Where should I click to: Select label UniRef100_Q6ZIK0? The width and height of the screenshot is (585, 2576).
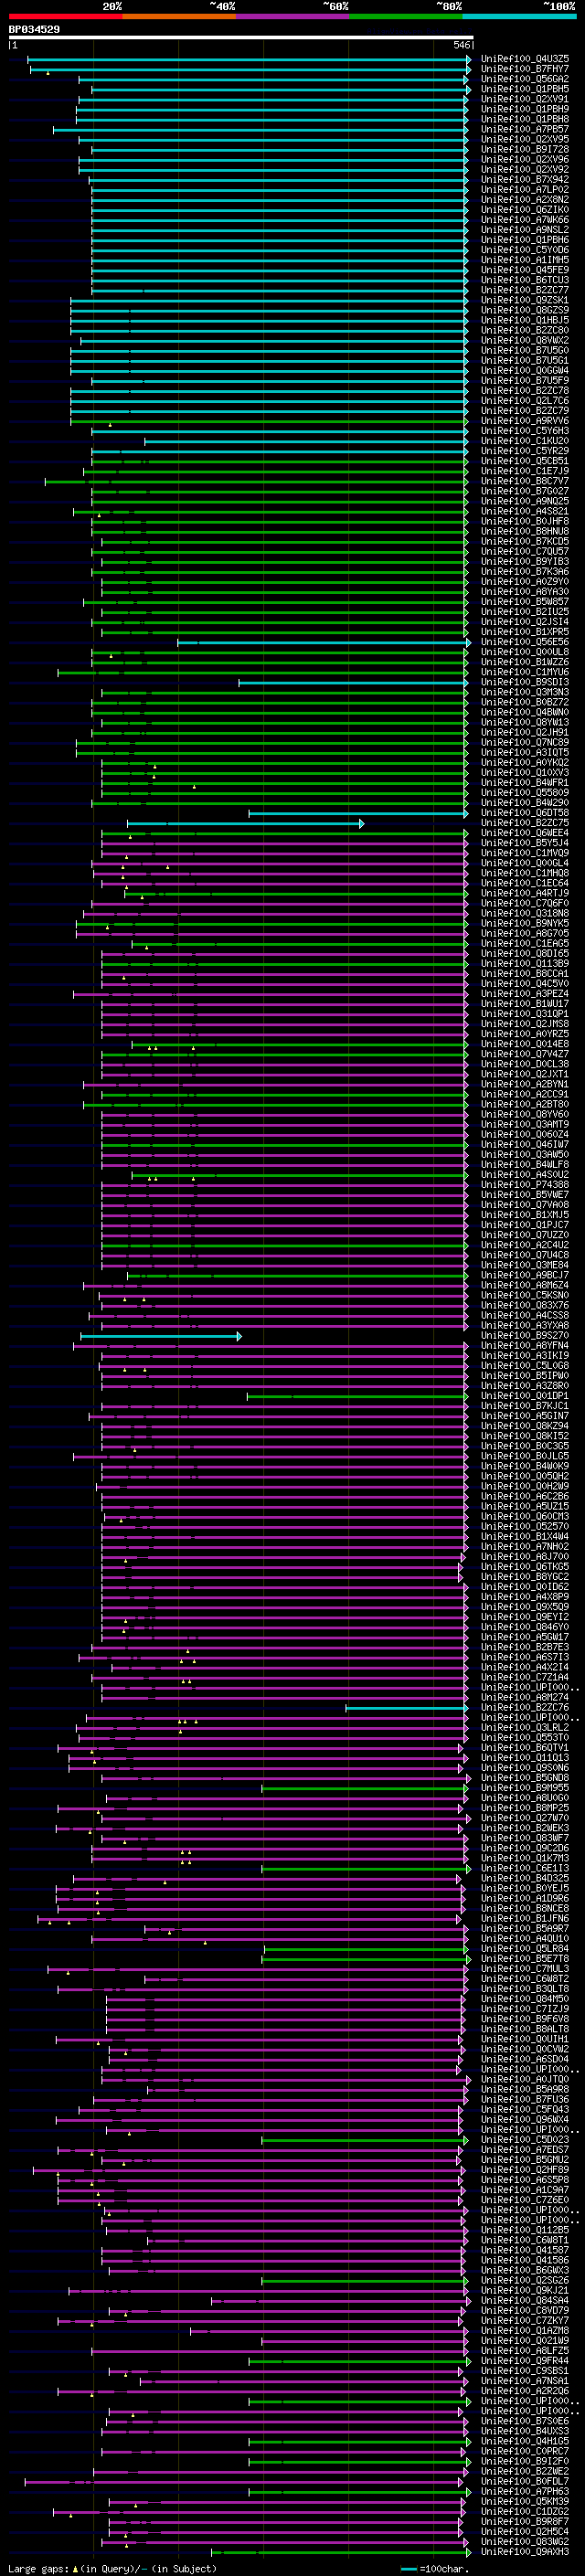[x=525, y=209]
